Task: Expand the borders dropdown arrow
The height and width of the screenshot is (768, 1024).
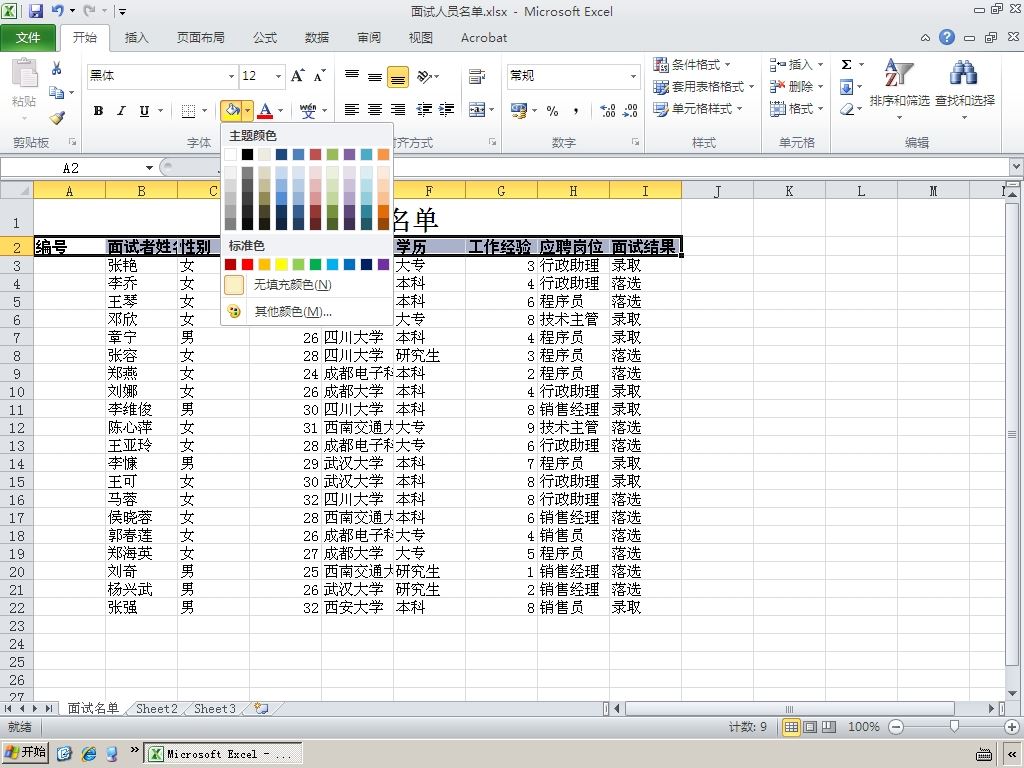Action: point(204,111)
